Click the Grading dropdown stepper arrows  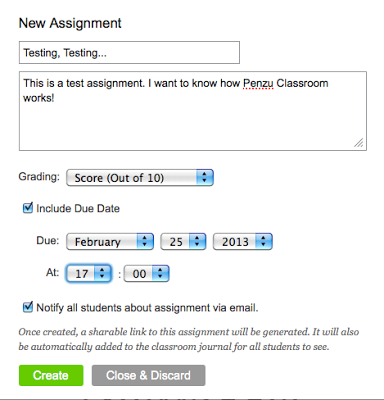click(x=205, y=178)
